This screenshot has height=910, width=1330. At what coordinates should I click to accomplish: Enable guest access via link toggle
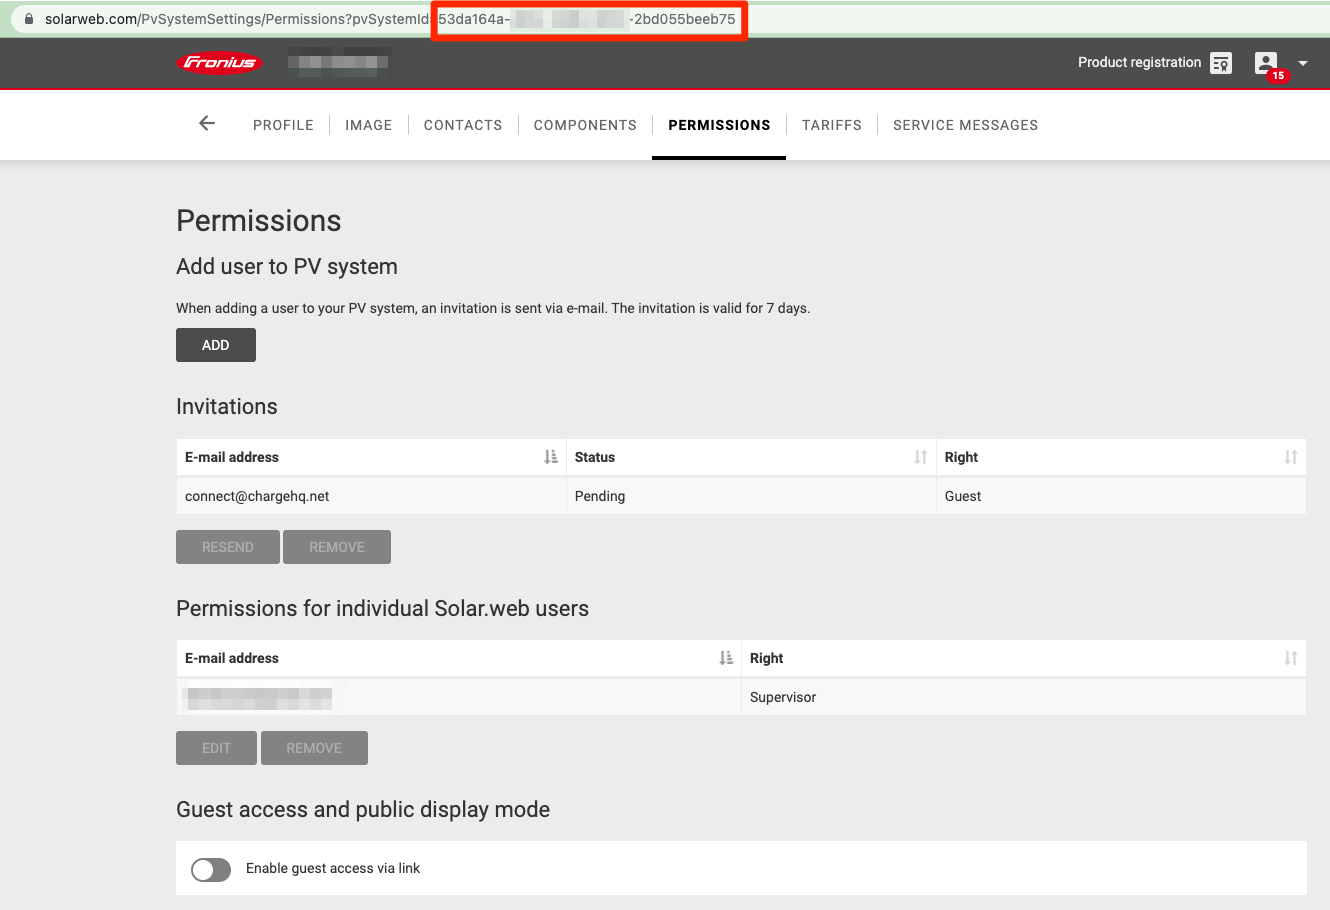pos(211,869)
